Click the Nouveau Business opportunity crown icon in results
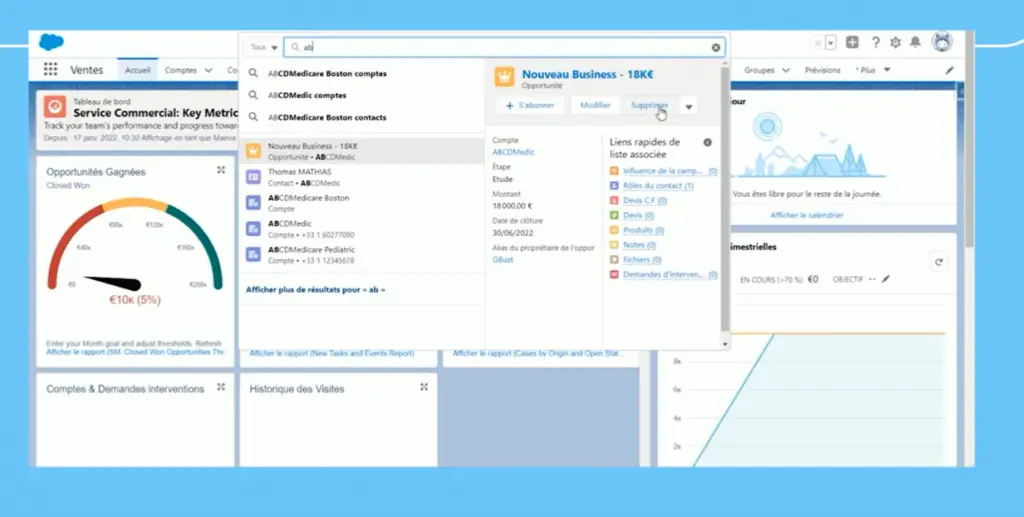This screenshot has width=1024, height=517. click(253, 151)
